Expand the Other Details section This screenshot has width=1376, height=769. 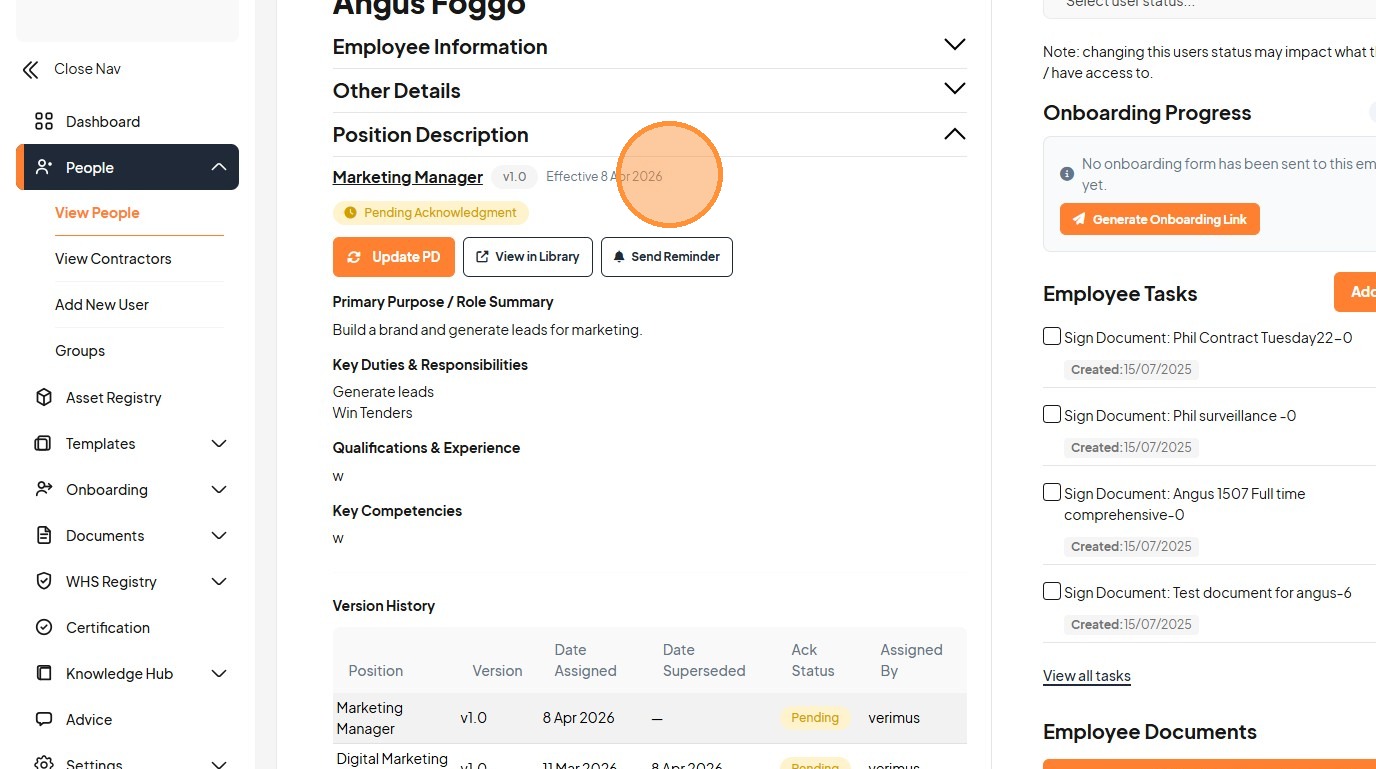[954, 90]
